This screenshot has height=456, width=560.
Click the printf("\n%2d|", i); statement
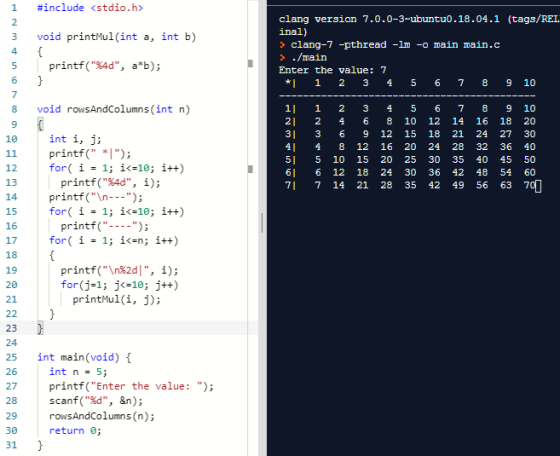point(119,270)
